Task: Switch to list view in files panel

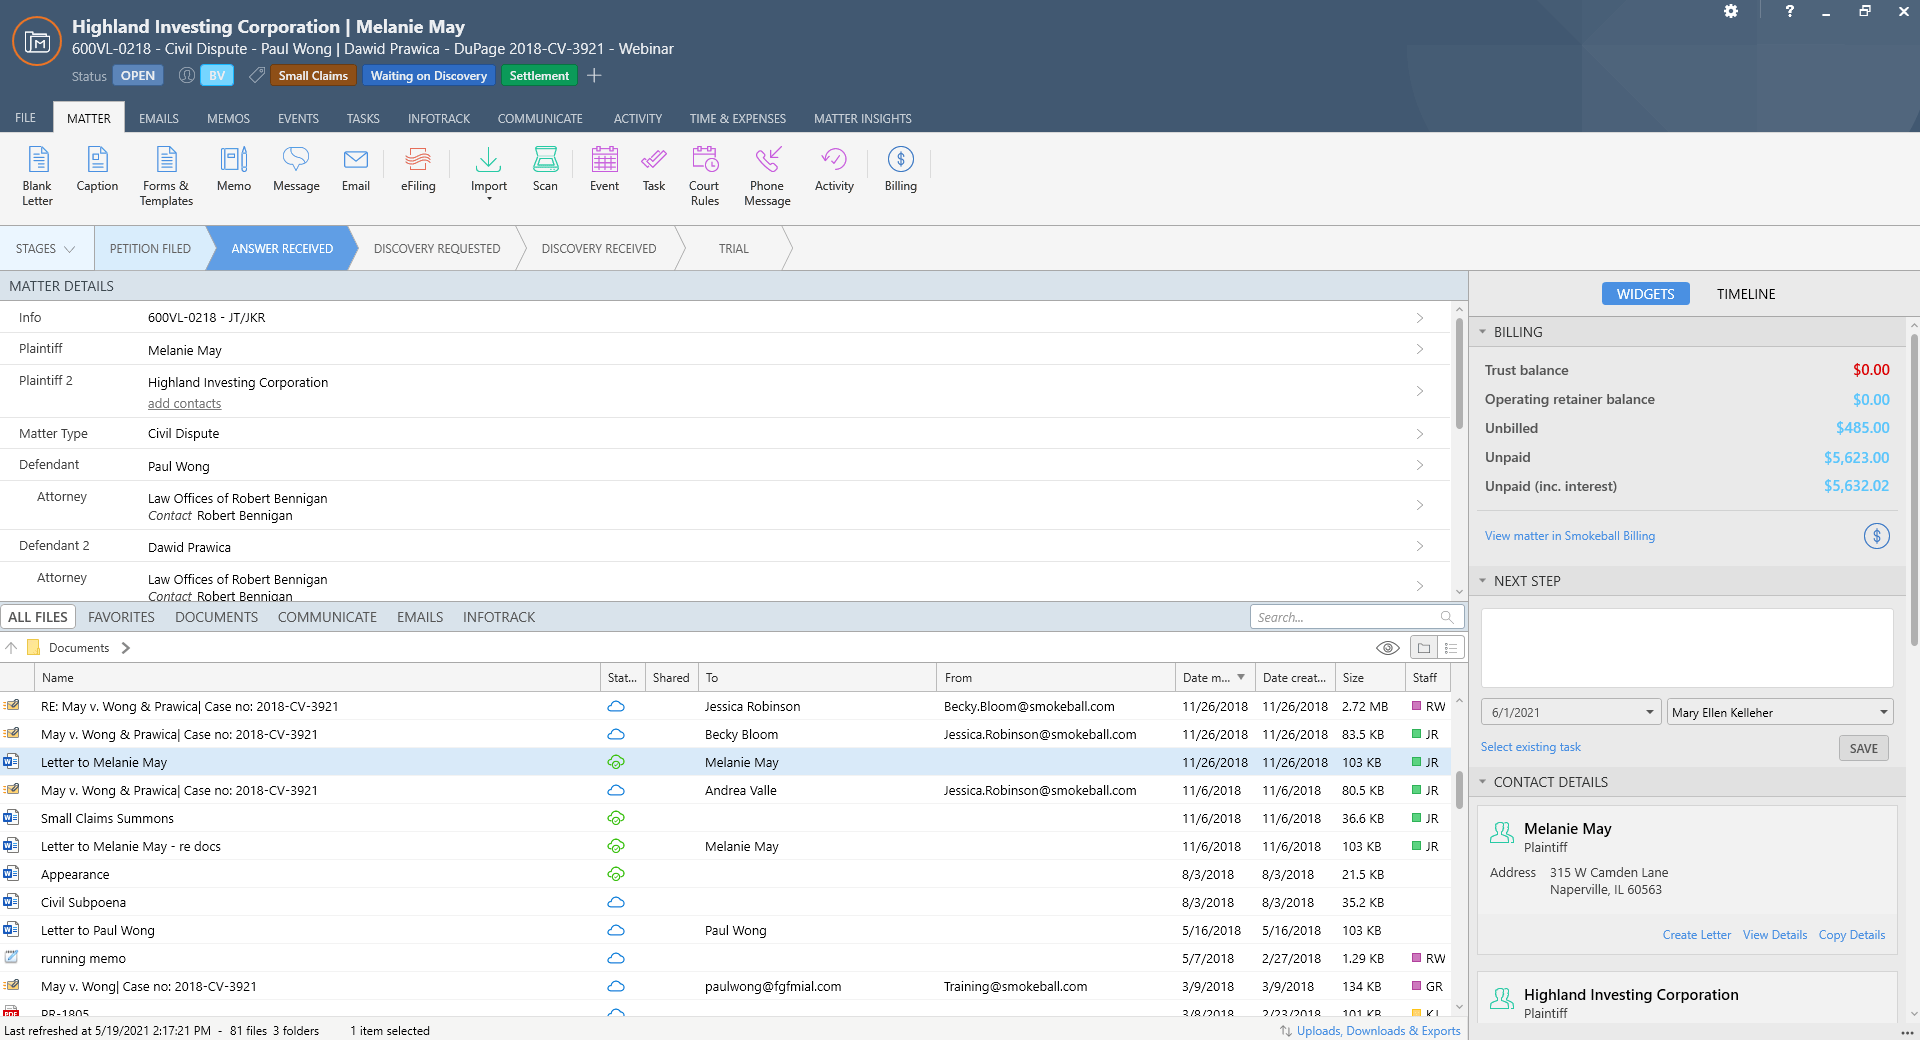Action: pyautogui.click(x=1451, y=648)
